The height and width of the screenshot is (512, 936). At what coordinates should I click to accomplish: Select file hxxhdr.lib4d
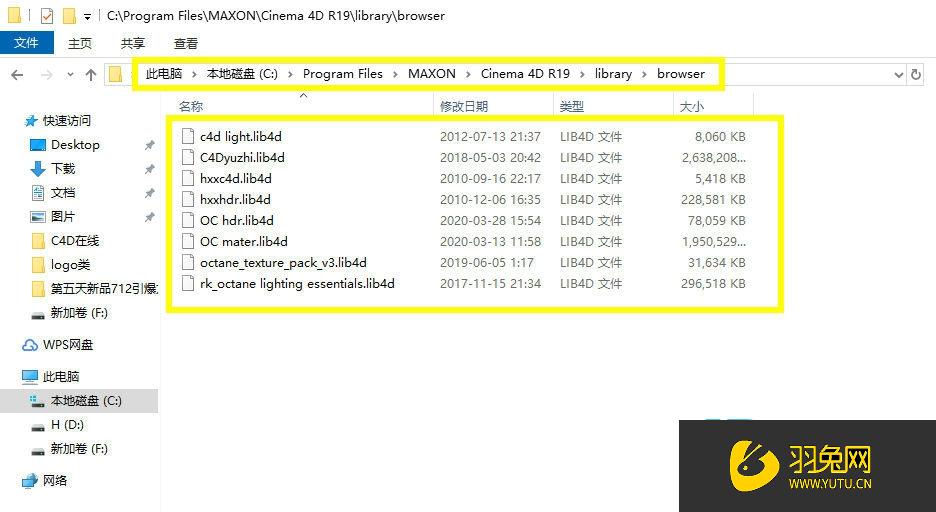click(x=235, y=199)
